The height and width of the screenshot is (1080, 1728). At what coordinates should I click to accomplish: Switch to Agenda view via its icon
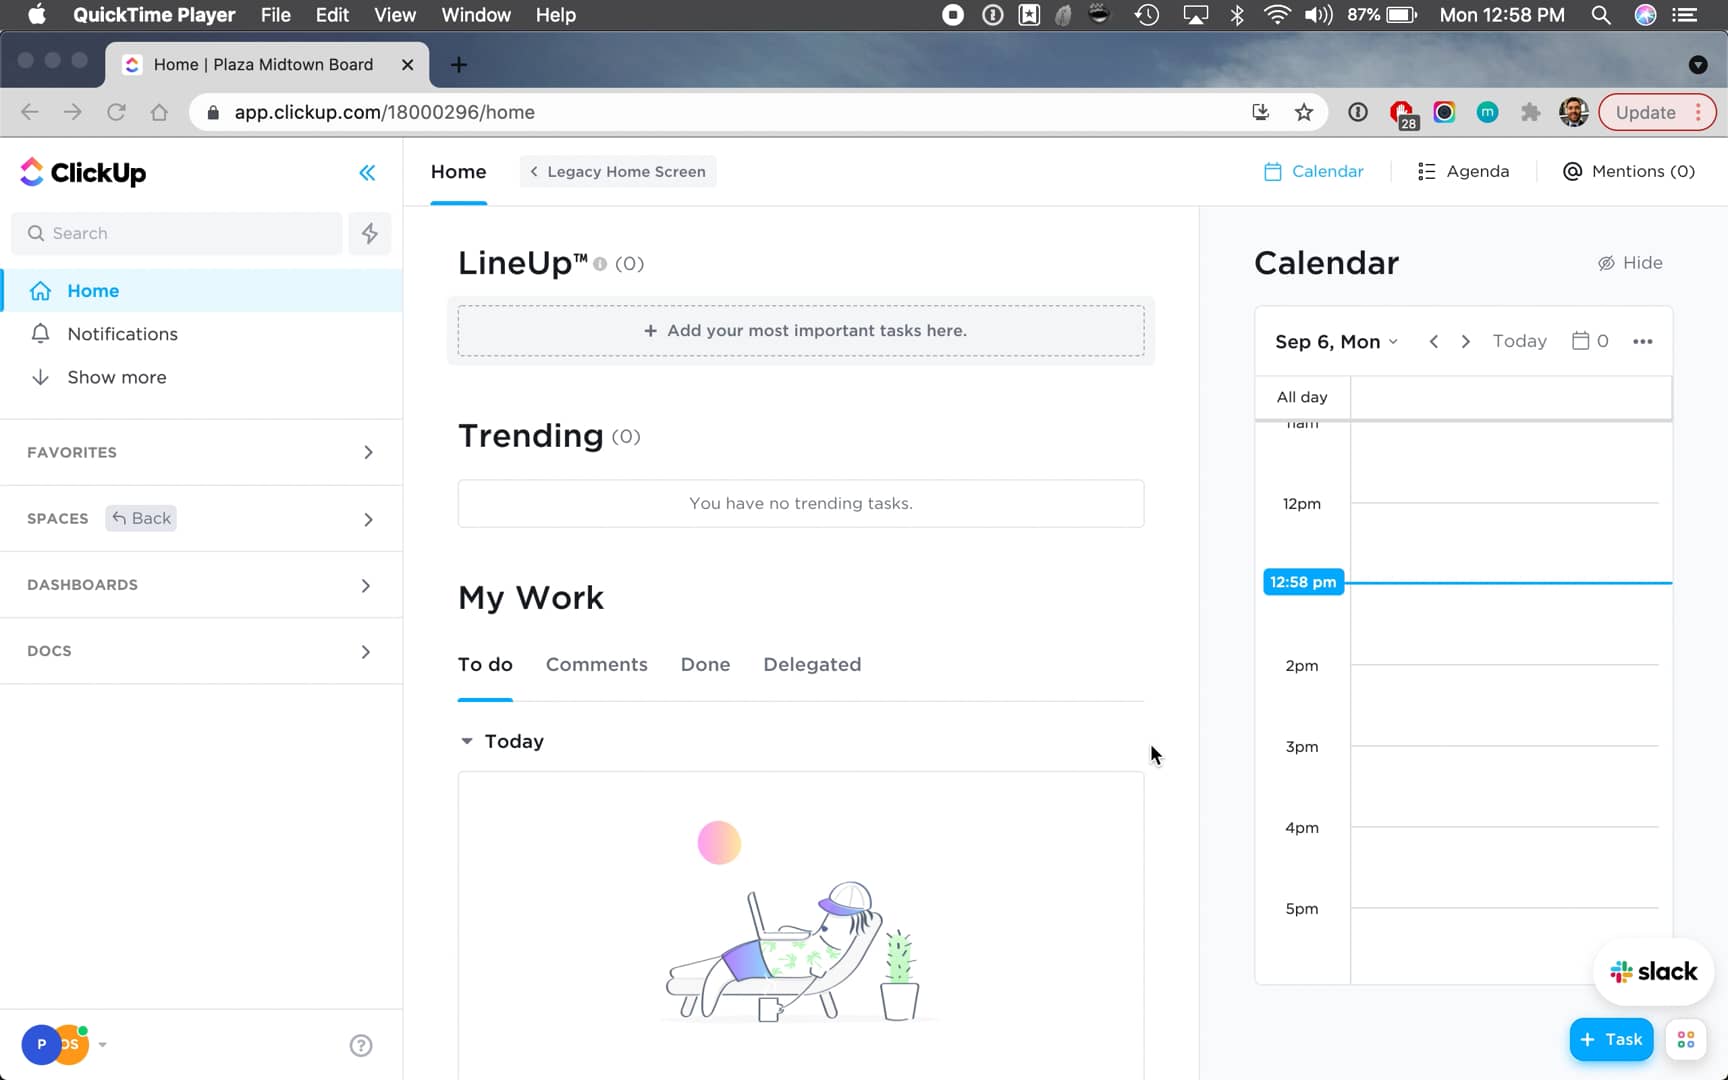(x=1427, y=171)
